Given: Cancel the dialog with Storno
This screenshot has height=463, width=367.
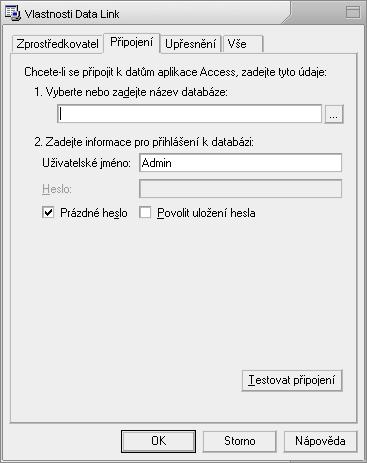Looking at the screenshot, I should 240,441.
